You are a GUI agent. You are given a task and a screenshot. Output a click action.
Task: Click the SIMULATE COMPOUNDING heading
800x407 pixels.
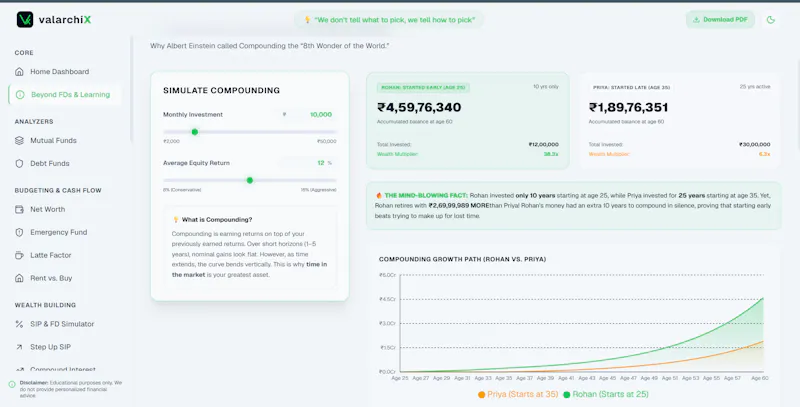(221, 90)
